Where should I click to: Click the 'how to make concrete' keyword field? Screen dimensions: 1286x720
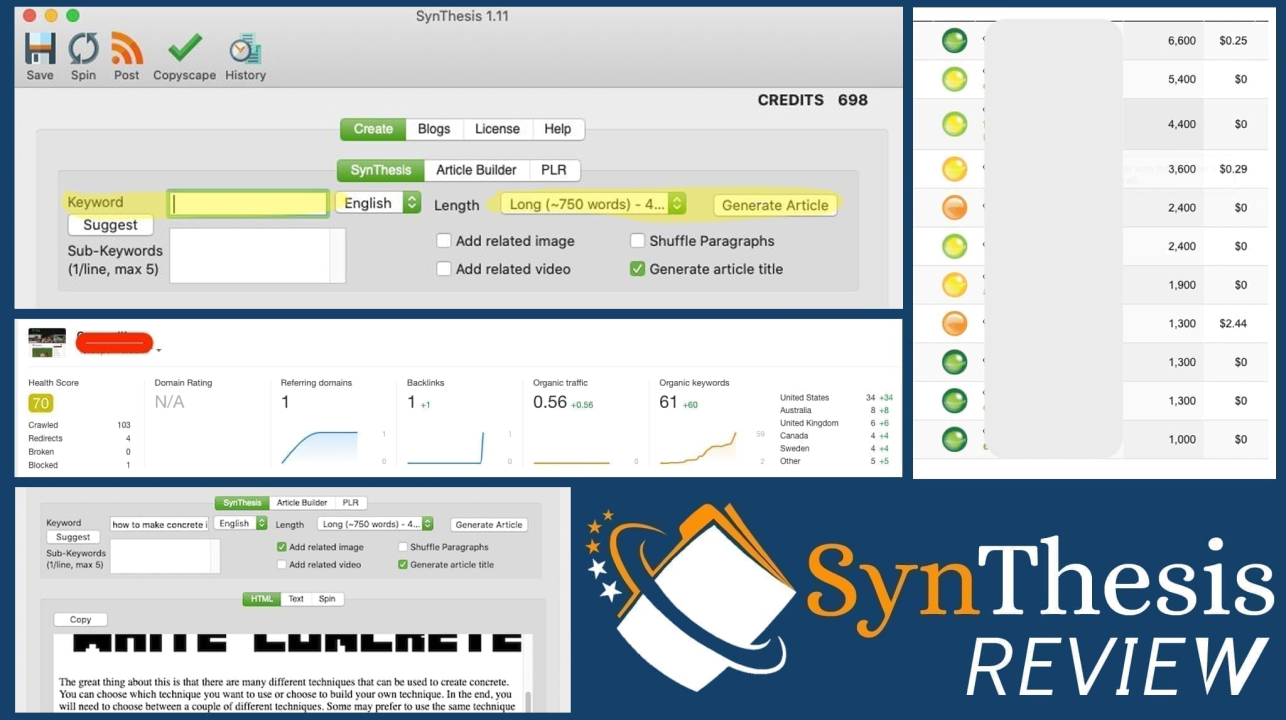point(160,524)
